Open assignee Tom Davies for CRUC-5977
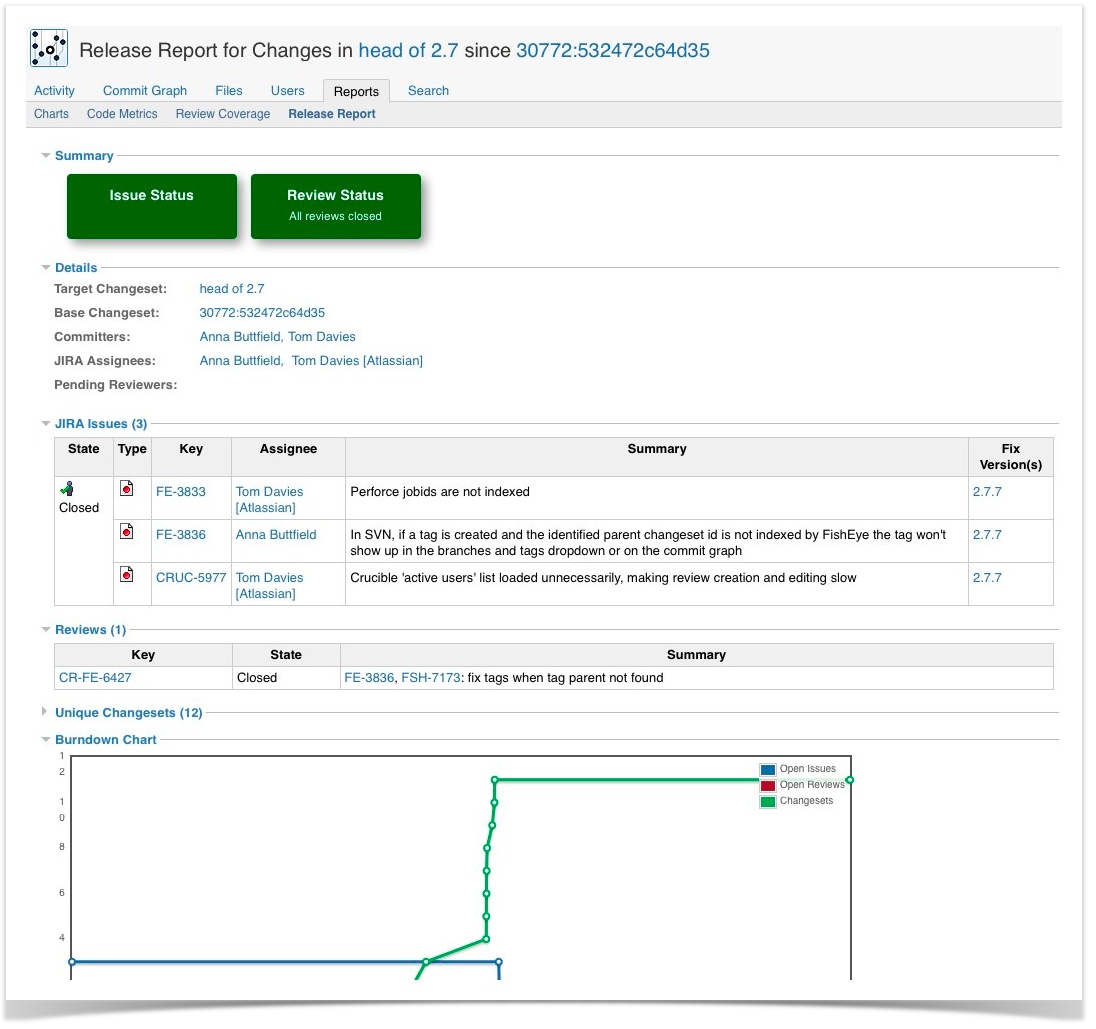This screenshot has width=1096, height=1029. [269, 585]
